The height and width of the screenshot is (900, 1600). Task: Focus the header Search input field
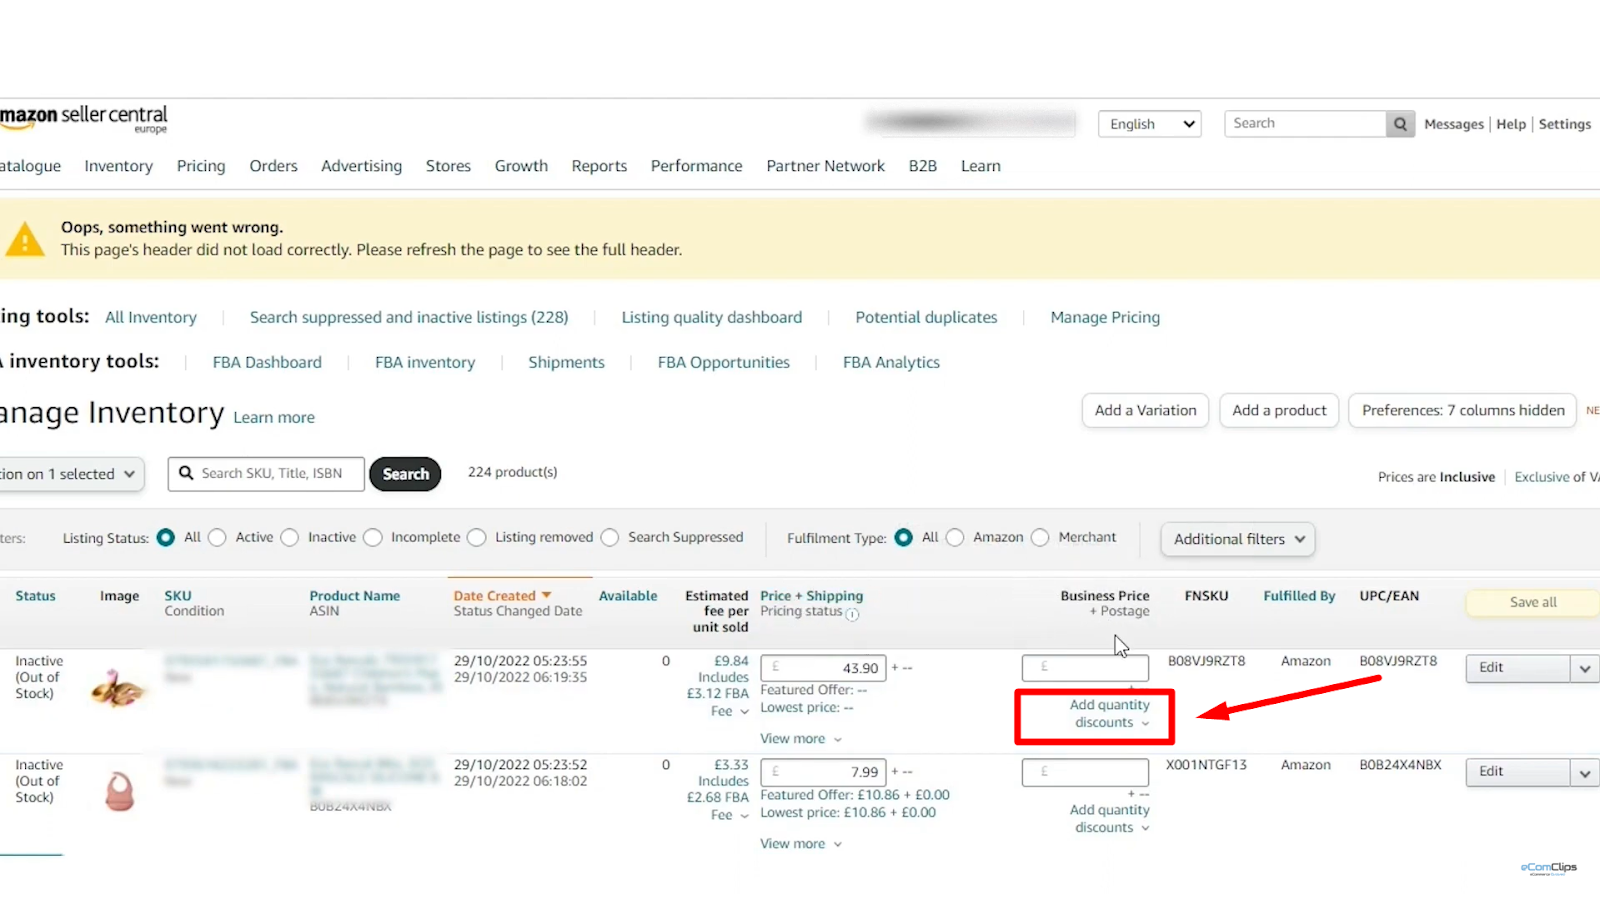click(1305, 124)
